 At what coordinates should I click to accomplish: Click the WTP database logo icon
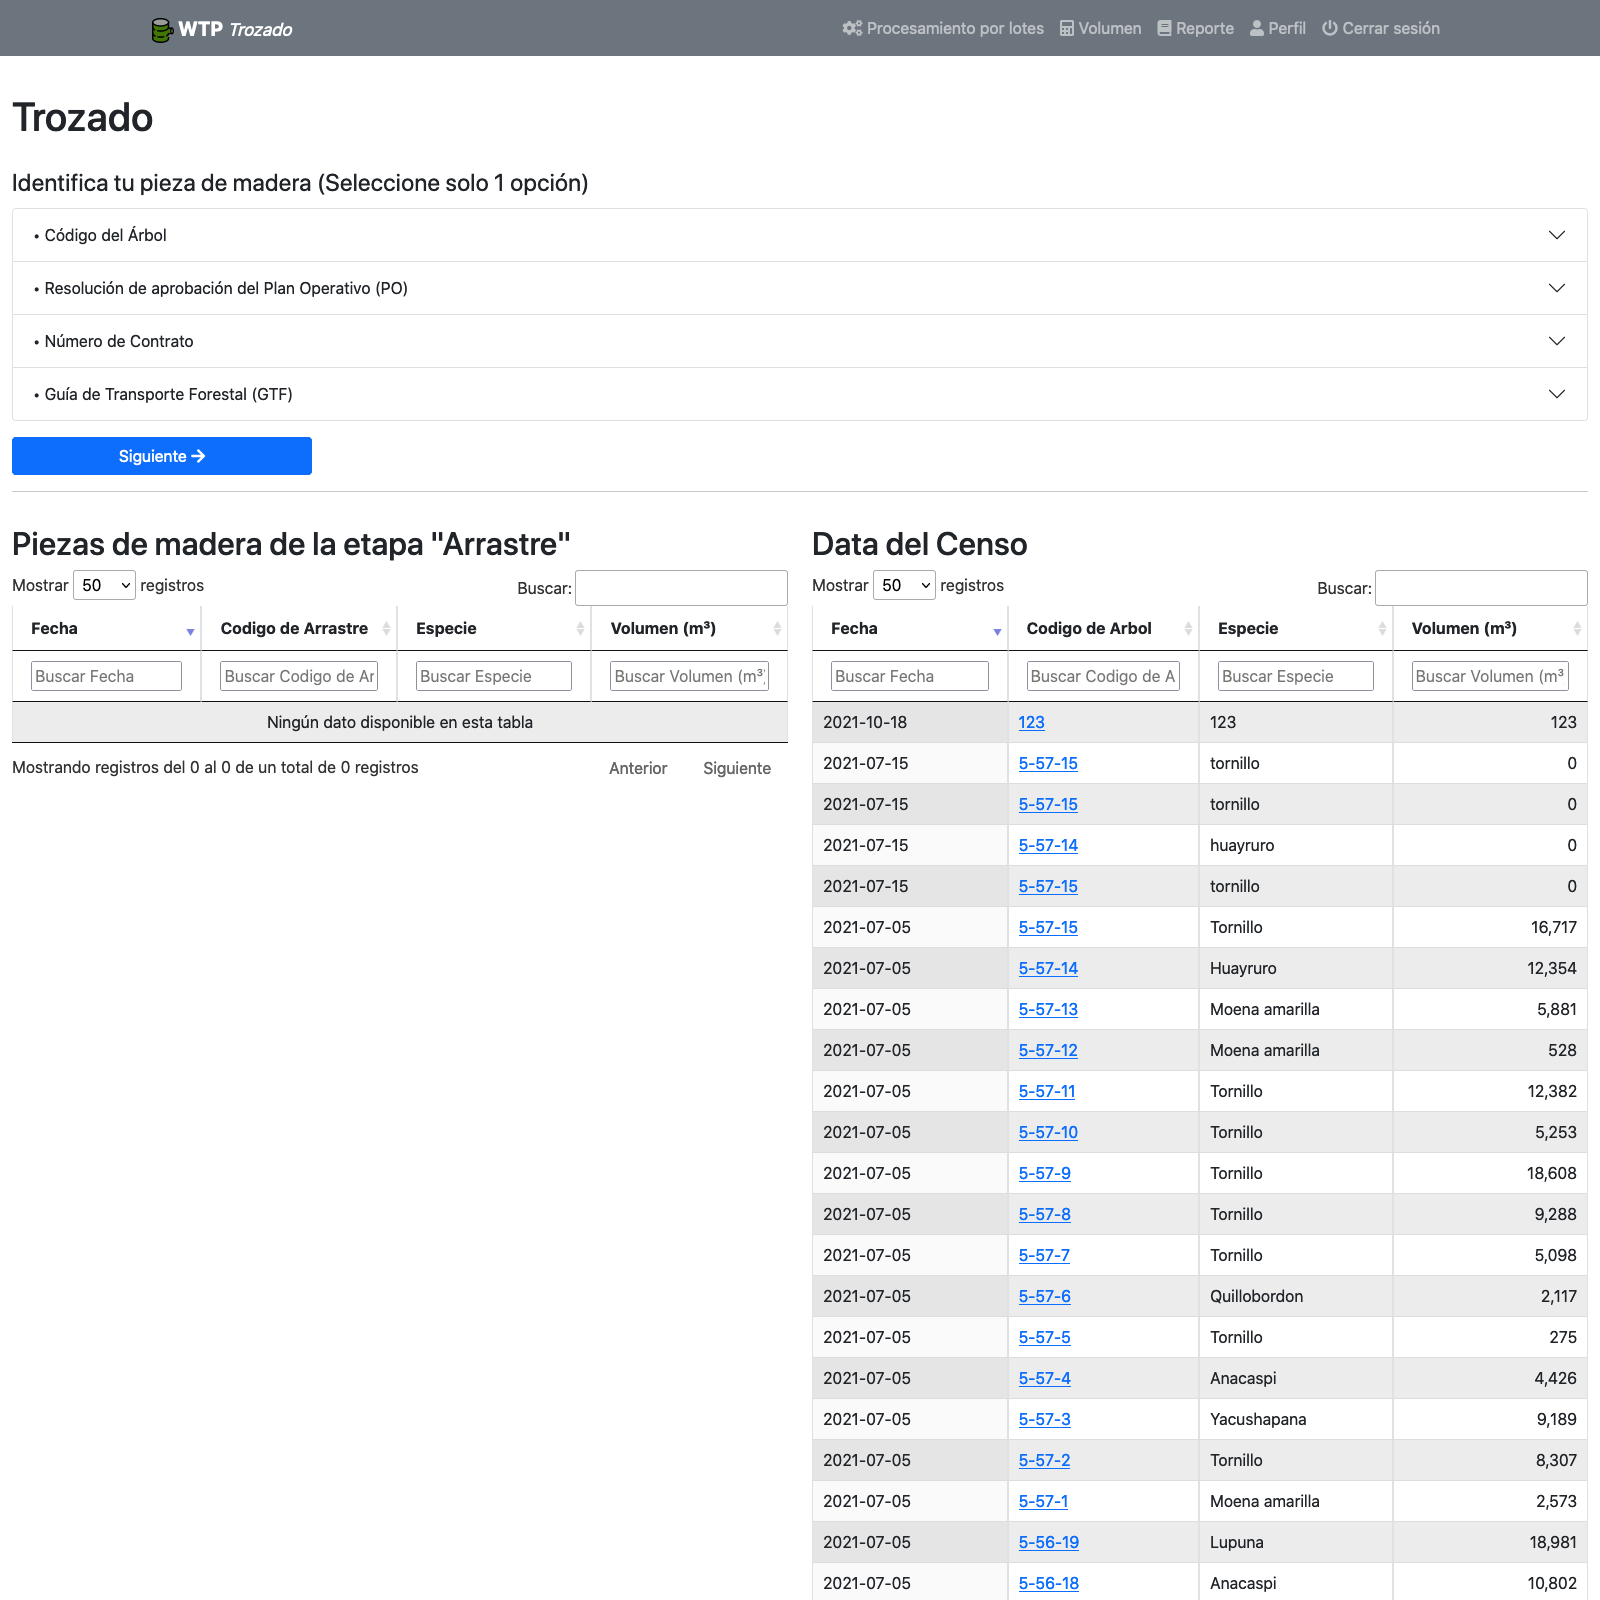point(162,30)
